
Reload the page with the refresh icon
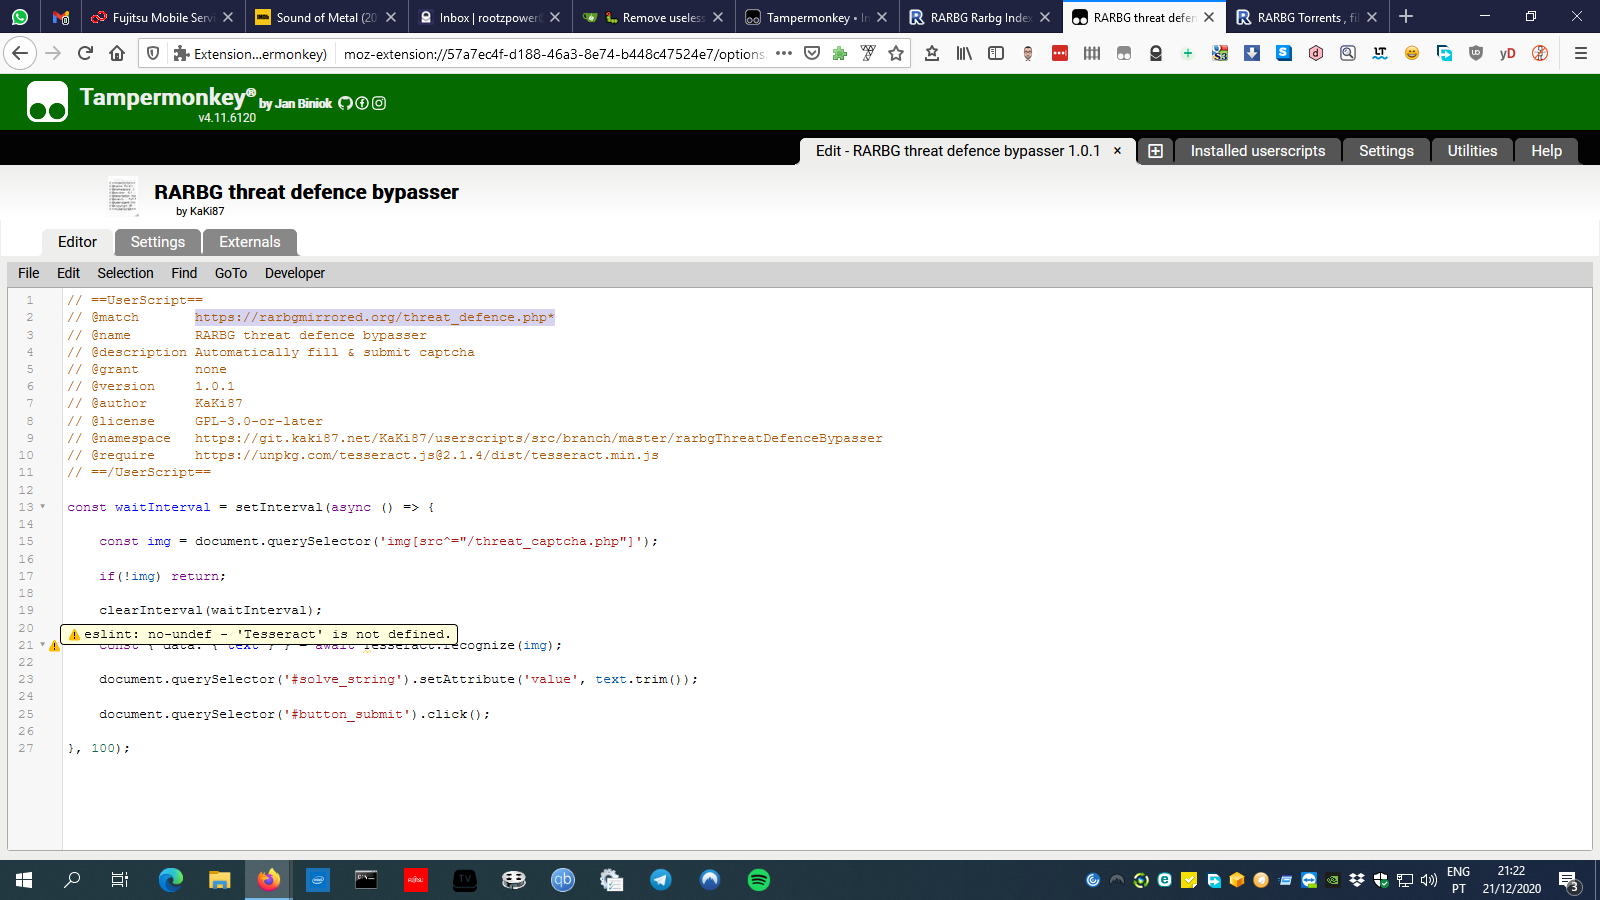pyautogui.click(x=85, y=53)
